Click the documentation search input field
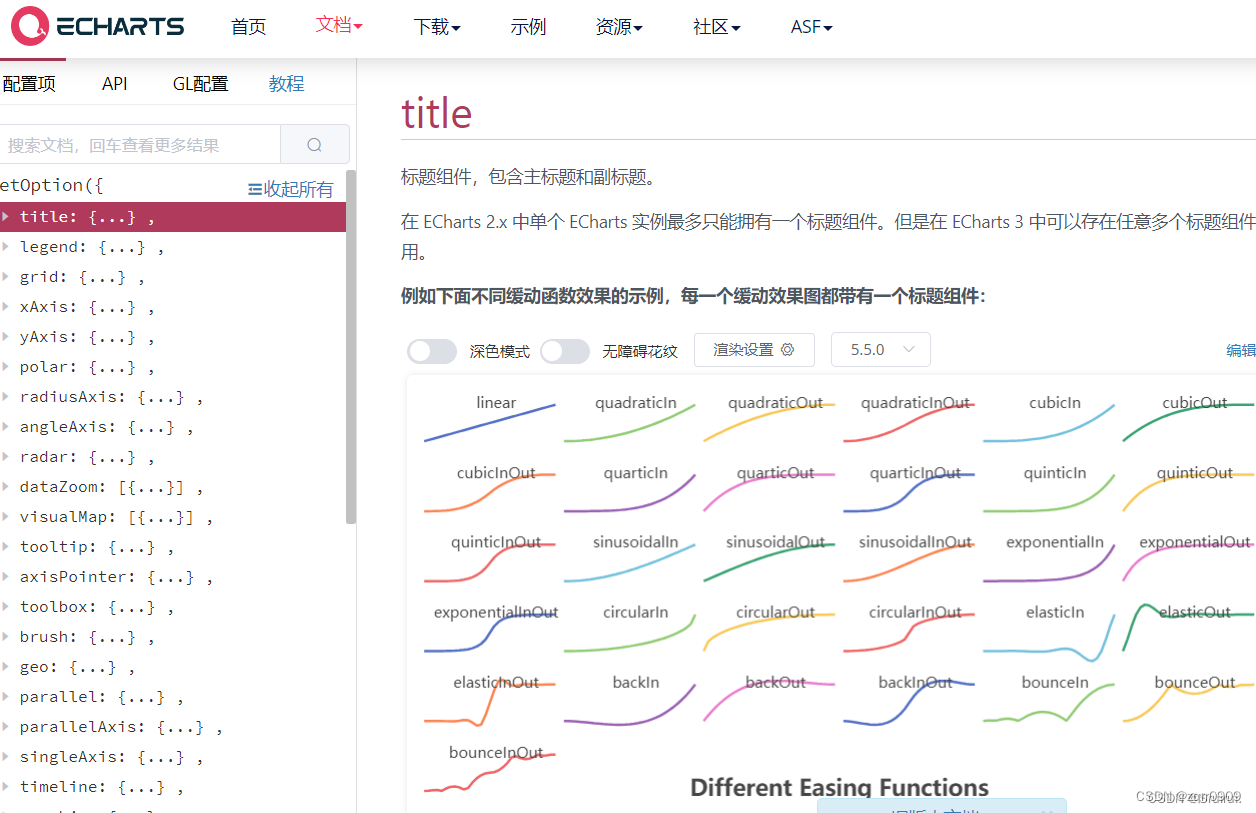Screen dimensions: 1256x813 click(140, 144)
